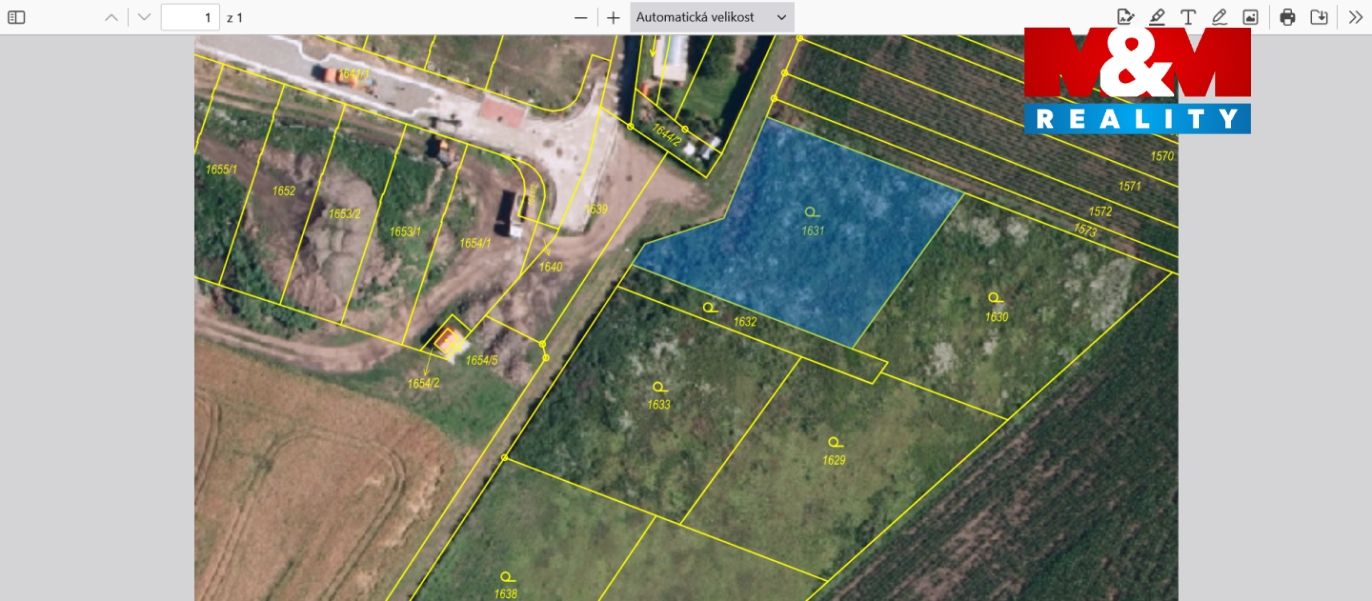Image resolution: width=1372 pixels, height=601 pixels.
Task: Zoom in with the plus button
Action: [x=613, y=17]
